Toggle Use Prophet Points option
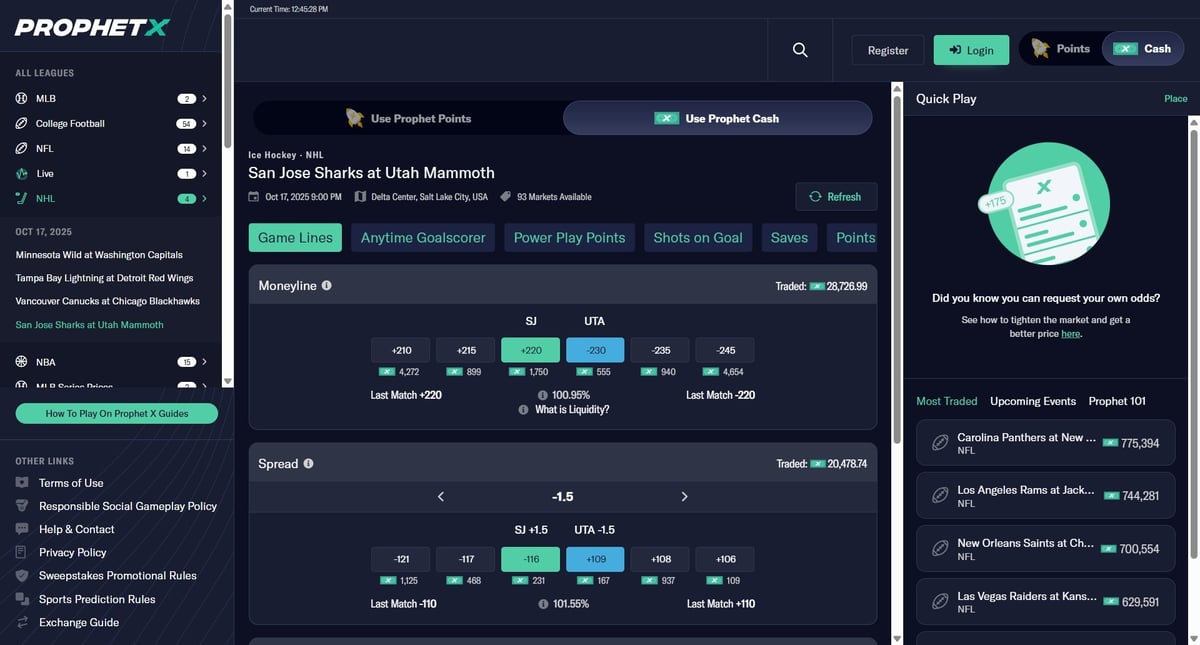Viewport: 1200px width, 645px height. 408,118
